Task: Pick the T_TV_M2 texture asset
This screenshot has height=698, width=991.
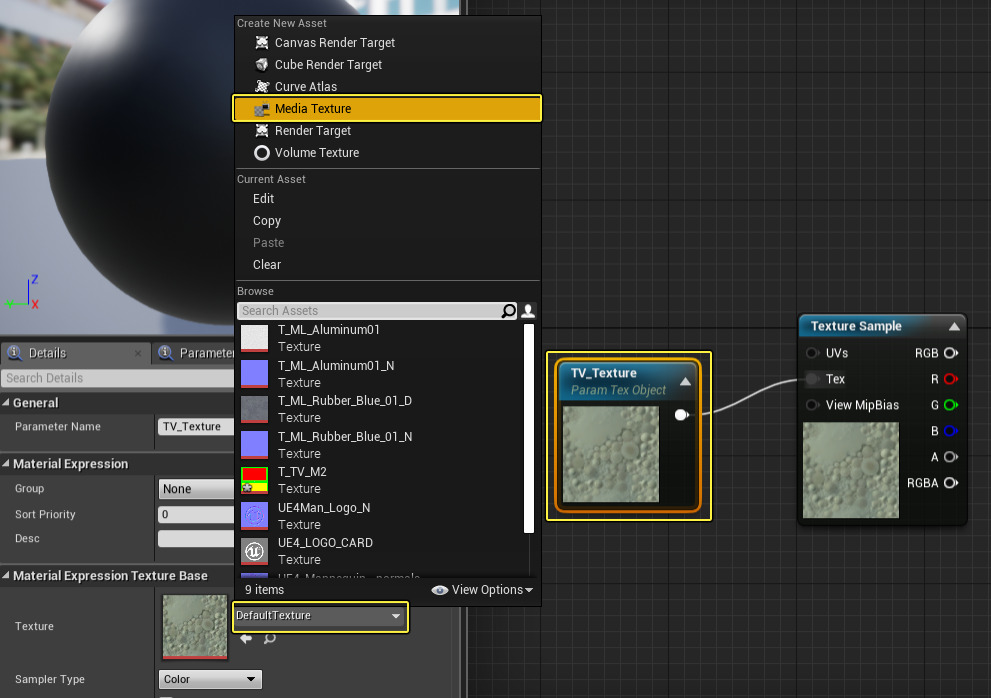Action: click(302, 480)
